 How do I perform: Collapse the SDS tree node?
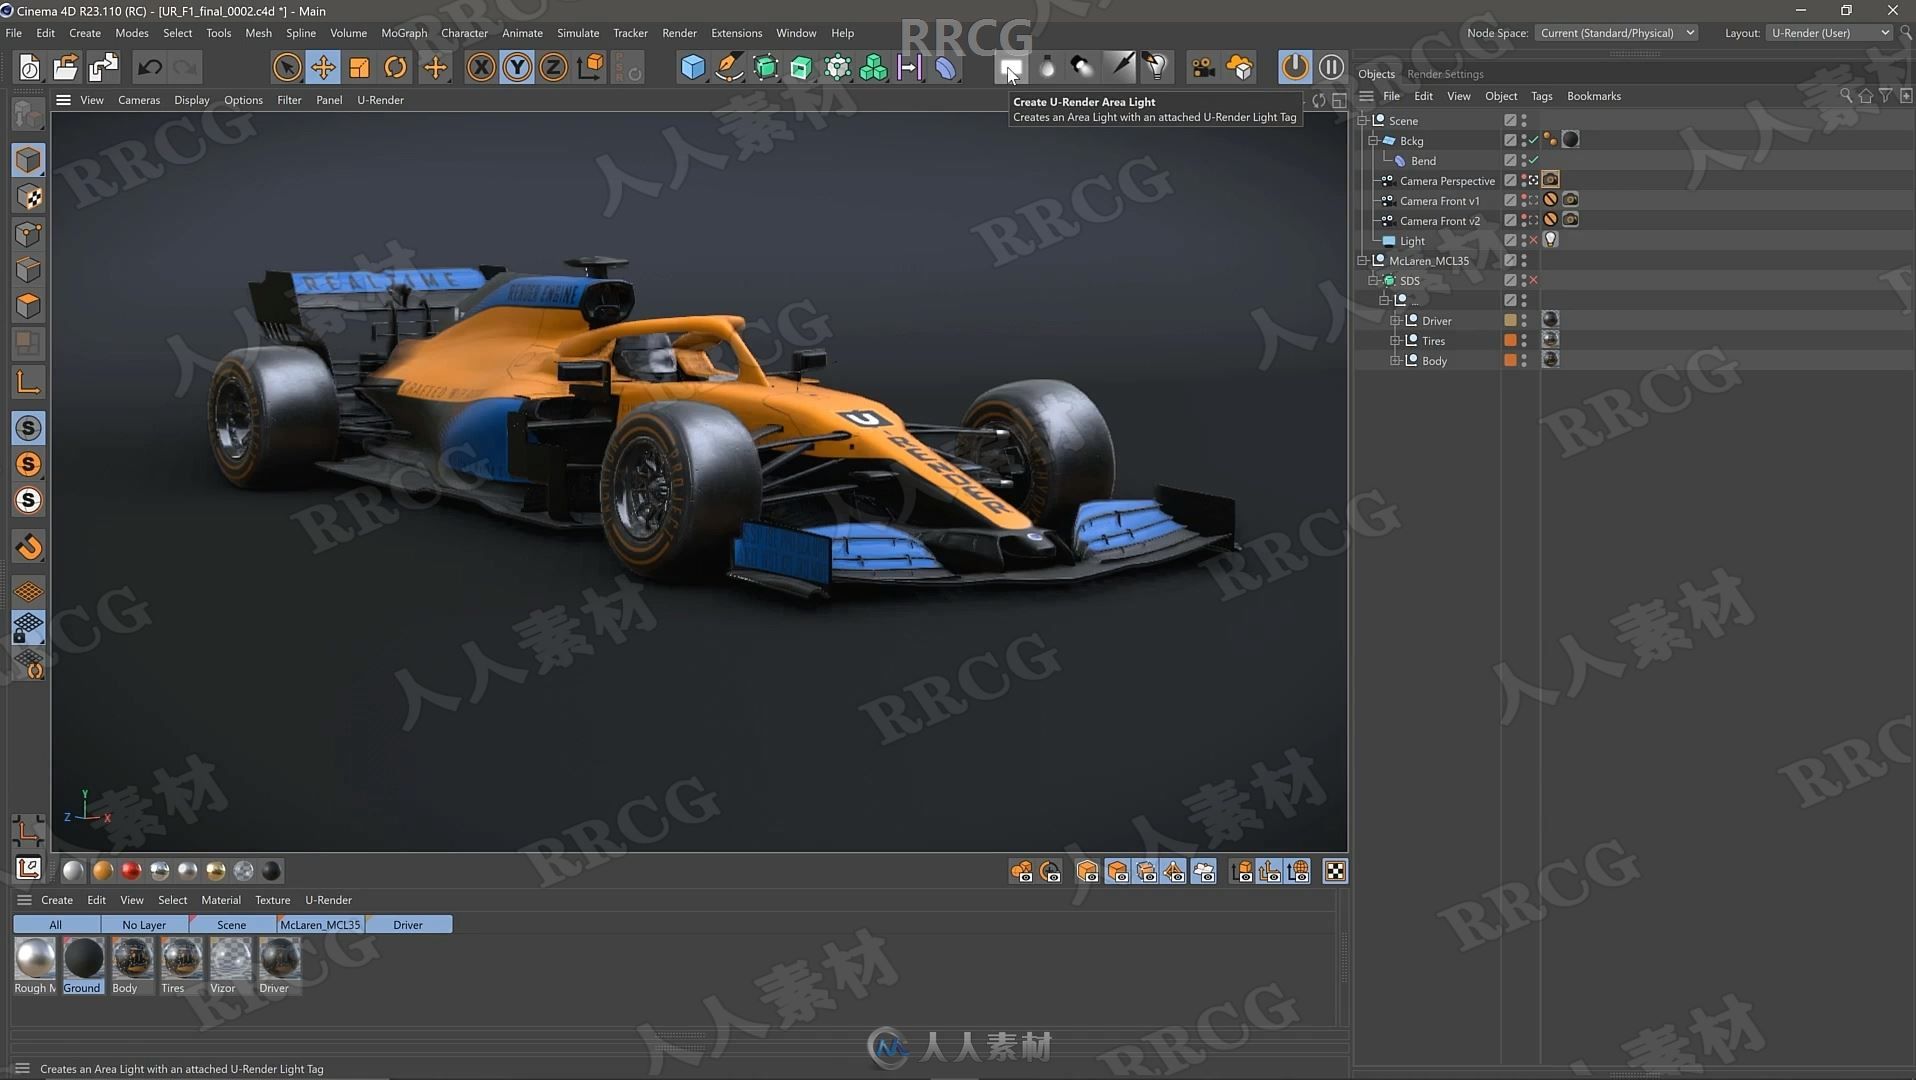[1373, 281]
